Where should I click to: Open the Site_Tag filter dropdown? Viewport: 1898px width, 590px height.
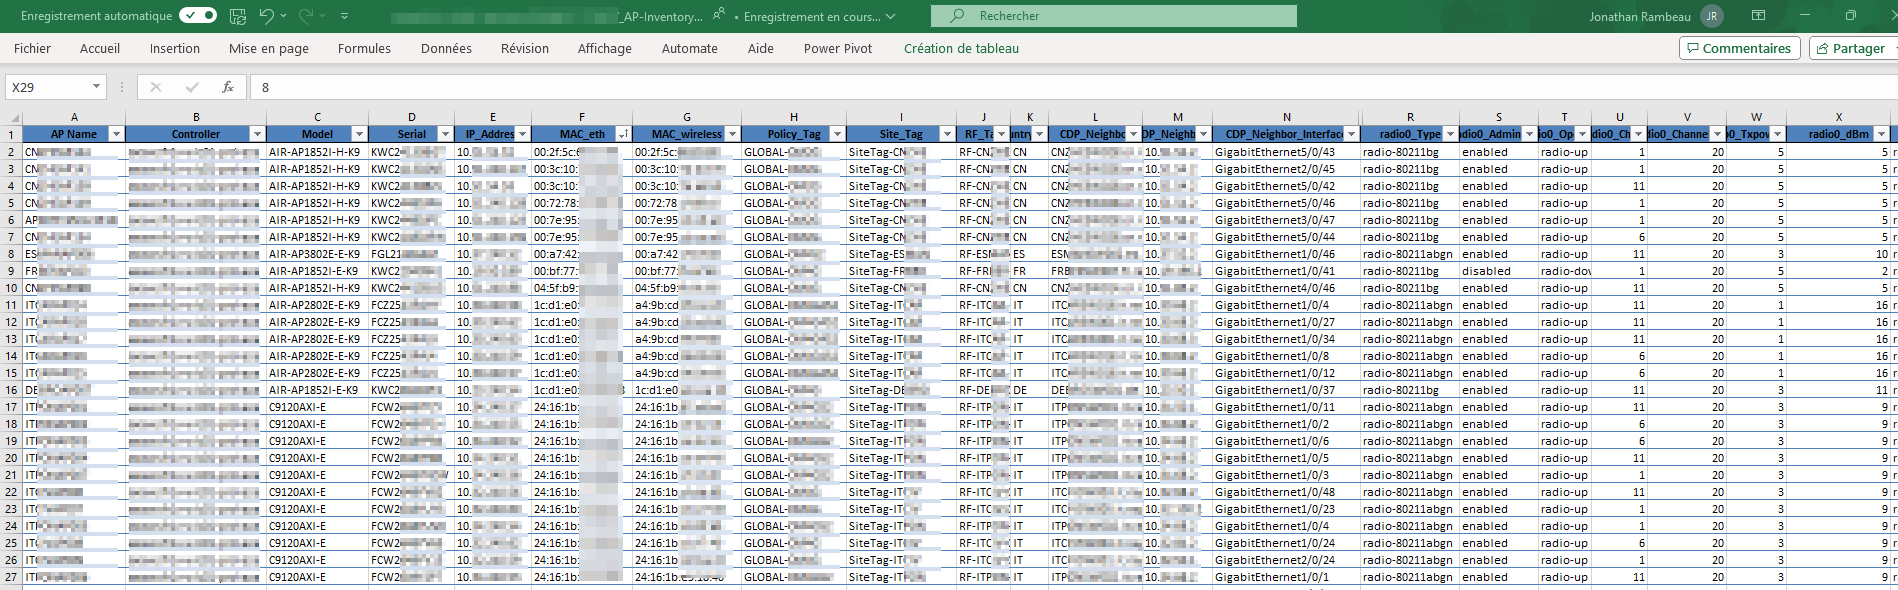[x=947, y=134]
